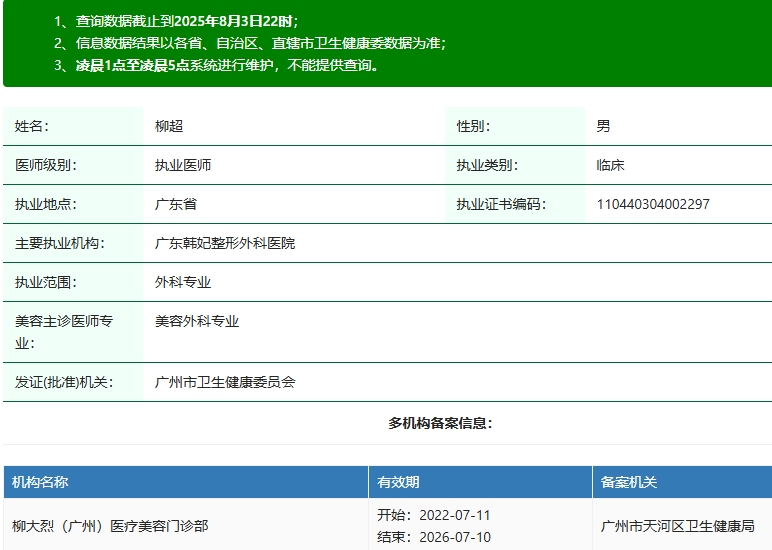Click 广州市天河区卫生健康局 in the filing table
Image resolution: width=772 pixels, height=550 pixels.
tap(677, 526)
